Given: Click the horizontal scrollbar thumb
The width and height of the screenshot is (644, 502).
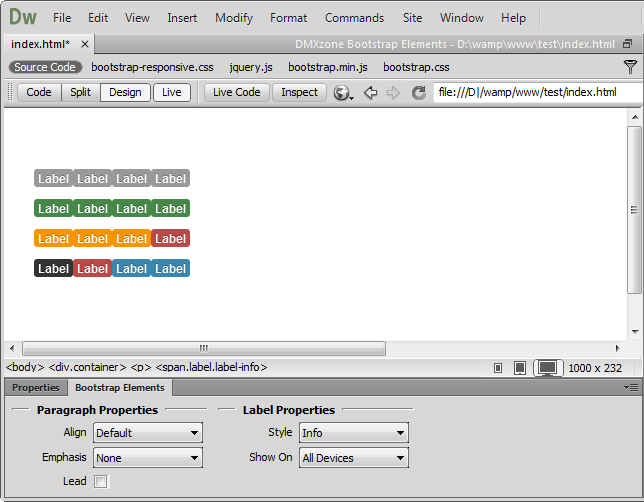Looking at the screenshot, I should tap(204, 348).
